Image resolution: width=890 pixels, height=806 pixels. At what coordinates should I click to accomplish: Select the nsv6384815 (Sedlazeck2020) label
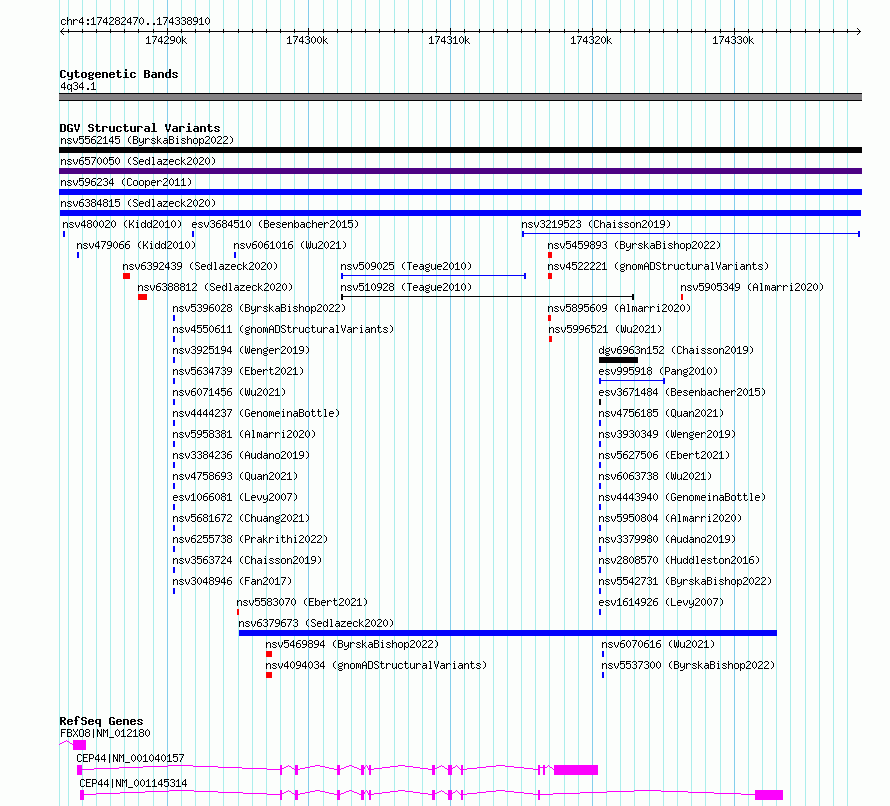tap(138, 203)
